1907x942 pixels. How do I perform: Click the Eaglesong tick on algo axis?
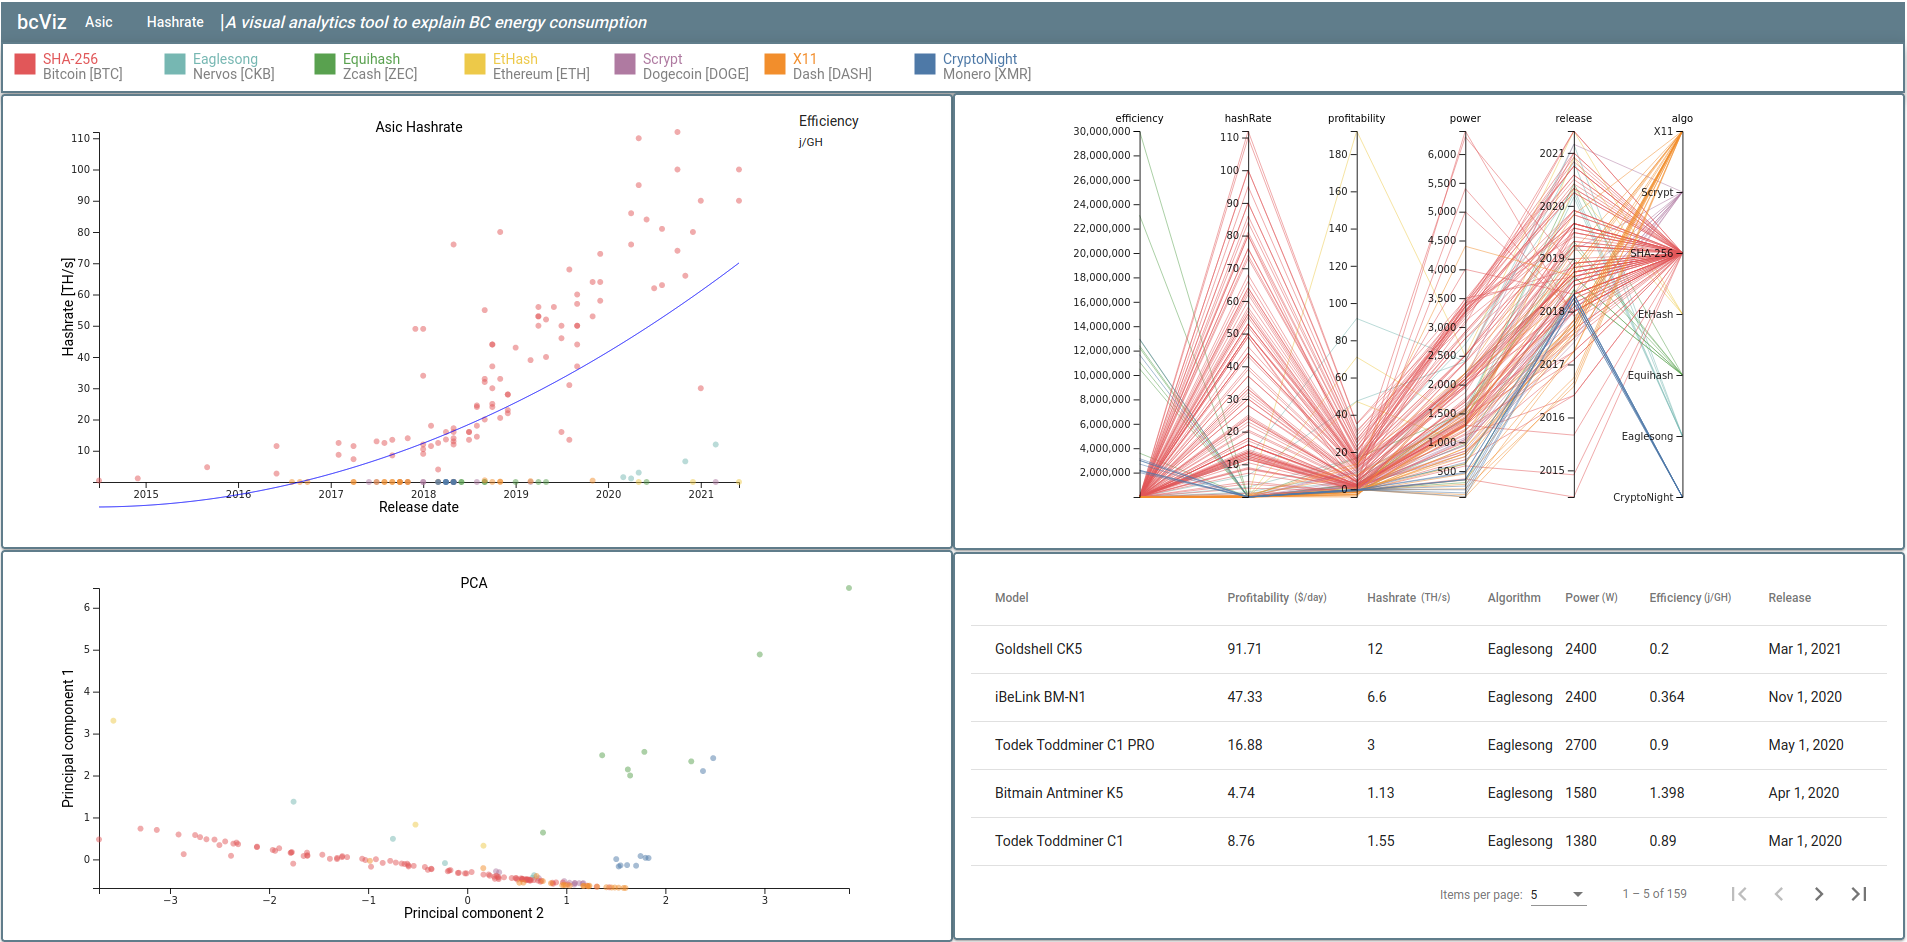pyautogui.click(x=1646, y=436)
